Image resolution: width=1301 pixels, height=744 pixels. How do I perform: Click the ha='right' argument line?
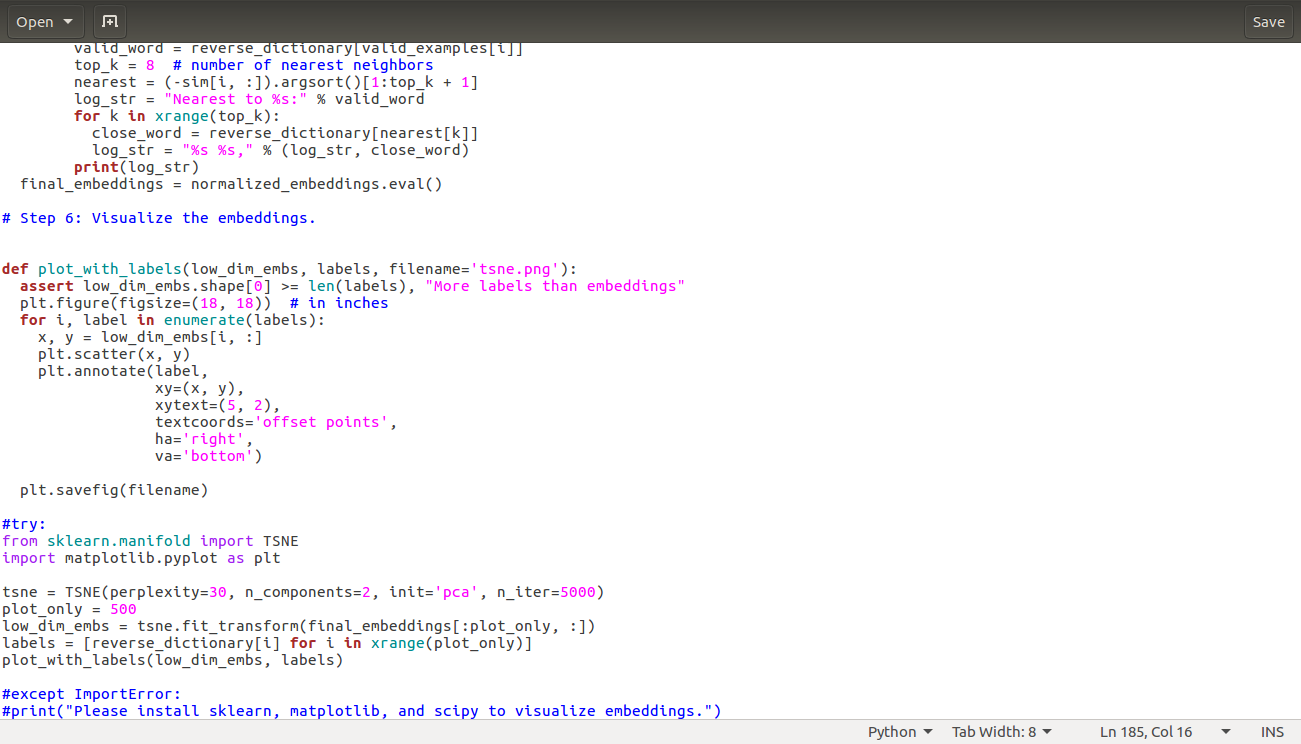pos(204,439)
